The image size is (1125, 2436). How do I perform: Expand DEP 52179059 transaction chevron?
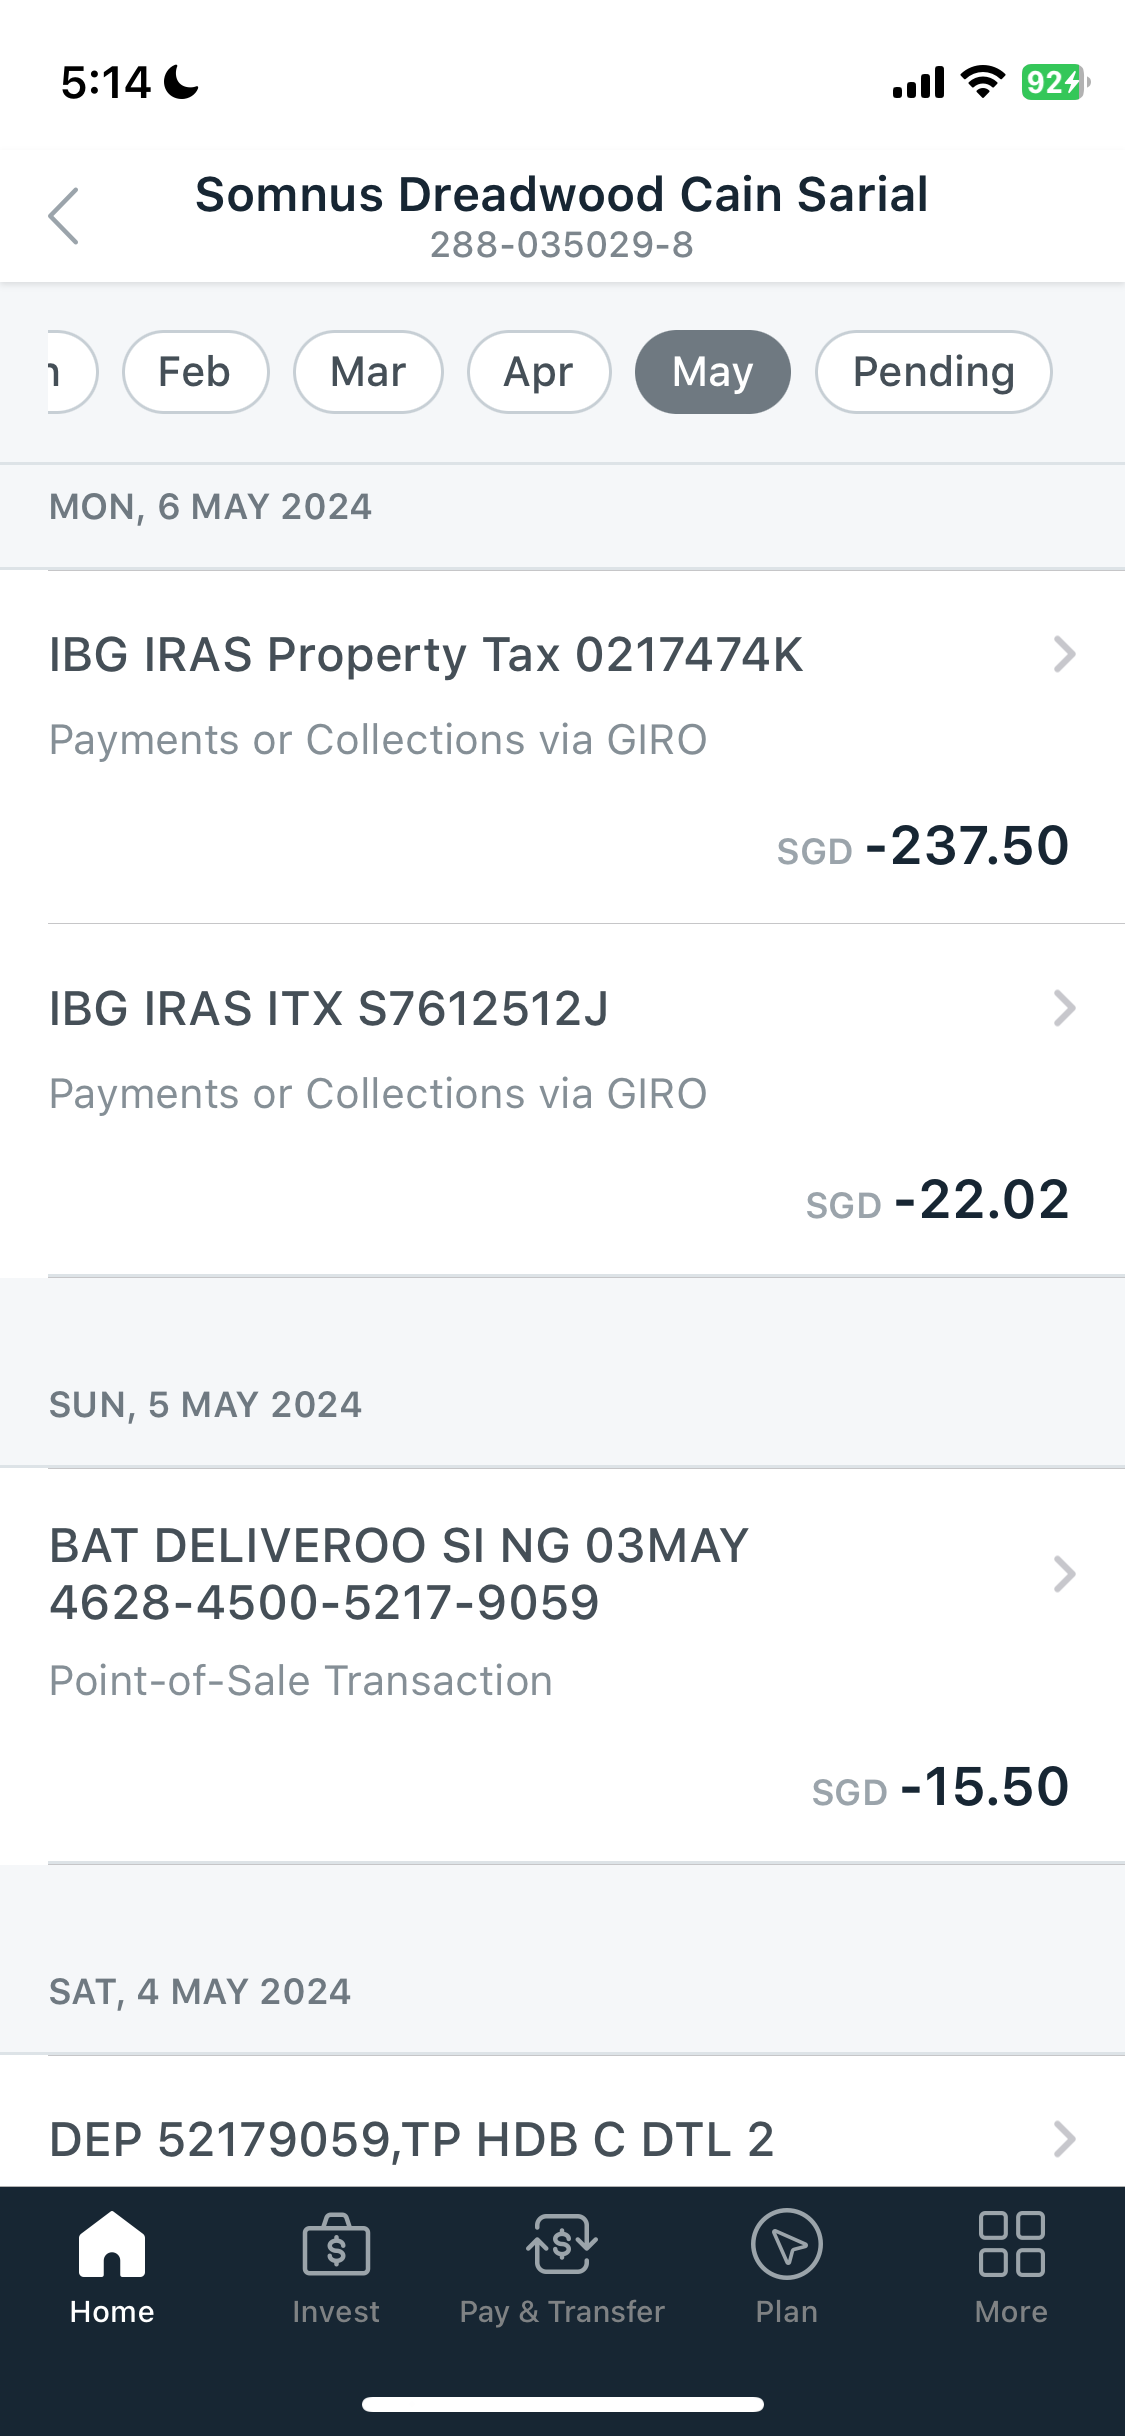[x=1064, y=2139]
